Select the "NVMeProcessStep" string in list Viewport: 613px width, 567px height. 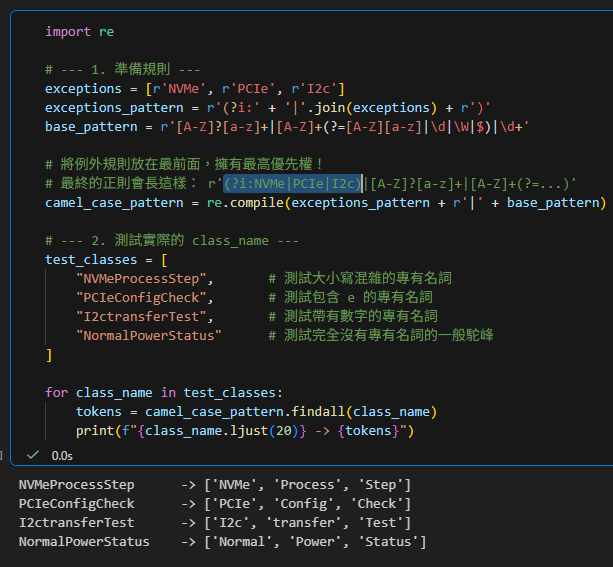[144, 278]
